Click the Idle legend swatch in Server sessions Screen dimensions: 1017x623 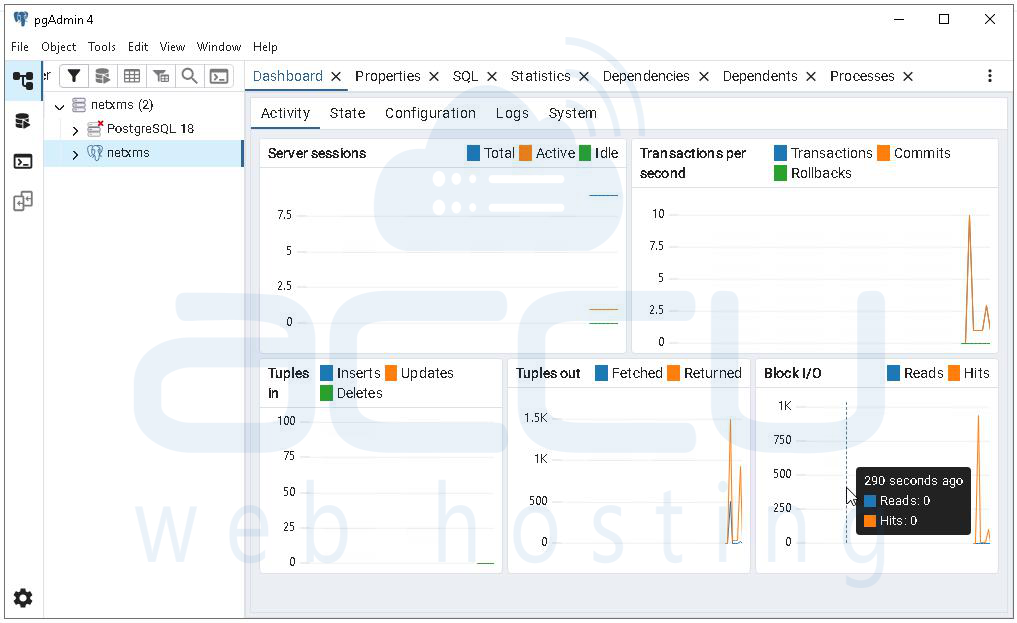tap(585, 153)
